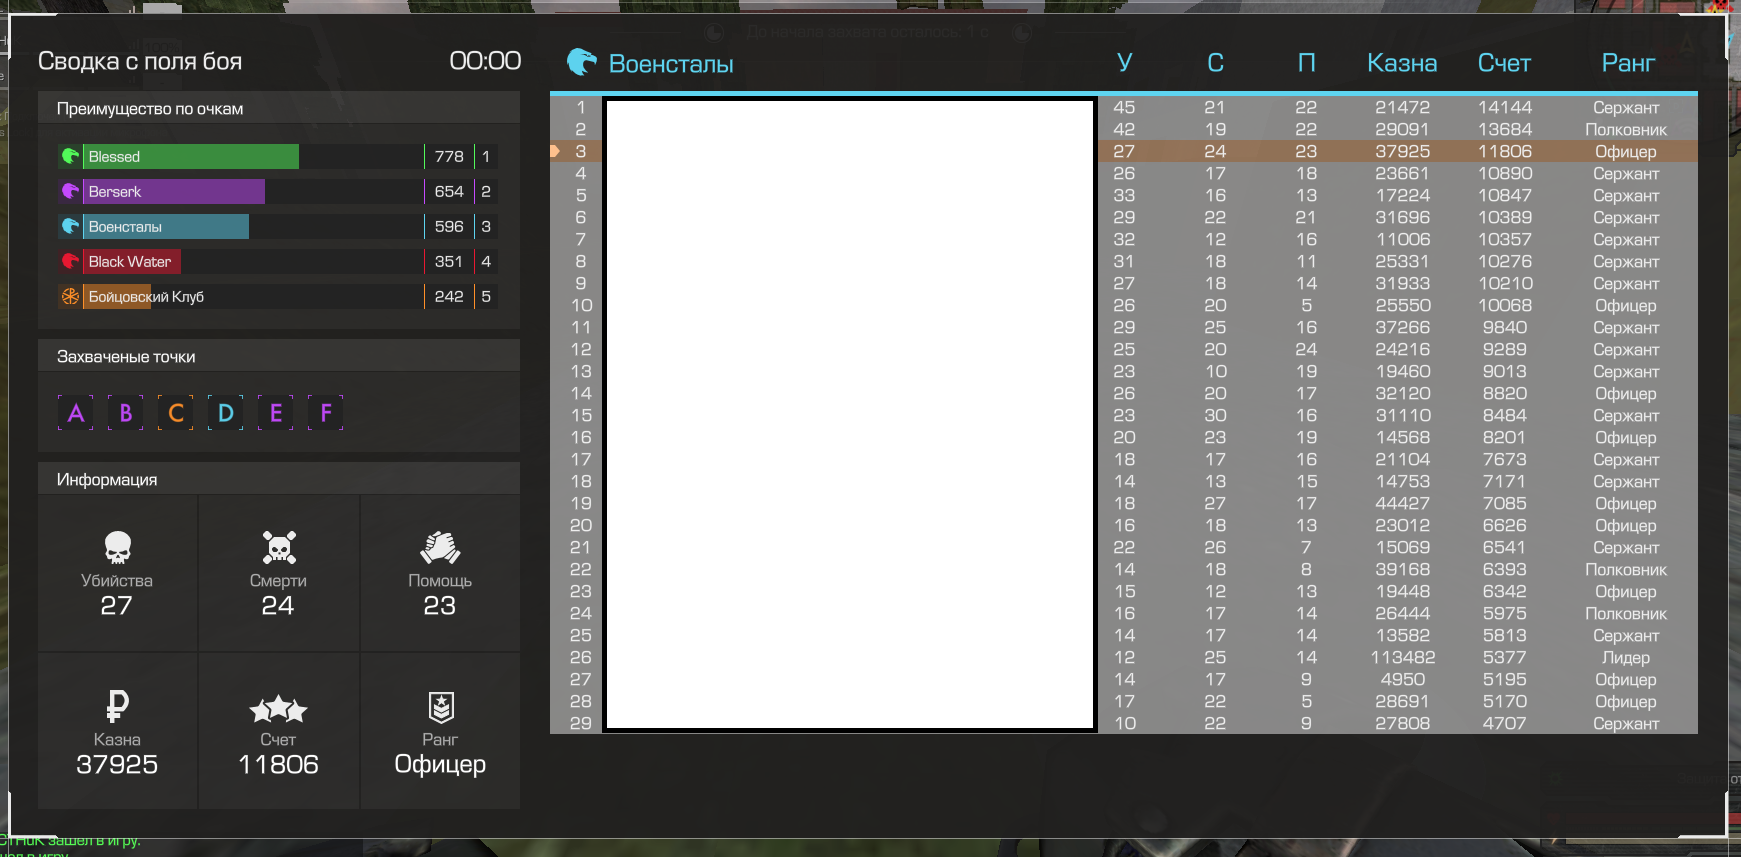1741x857 pixels.
Task: Click the Захваченые точки section header
Action: [x=279, y=356]
